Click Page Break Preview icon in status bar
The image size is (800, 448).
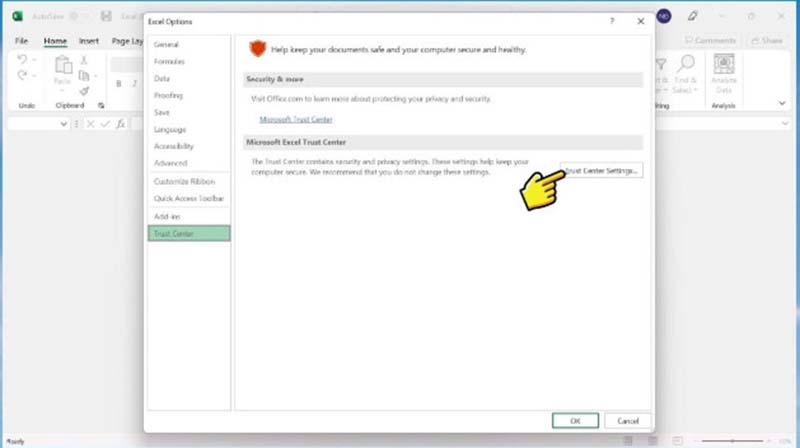pyautogui.click(x=677, y=440)
